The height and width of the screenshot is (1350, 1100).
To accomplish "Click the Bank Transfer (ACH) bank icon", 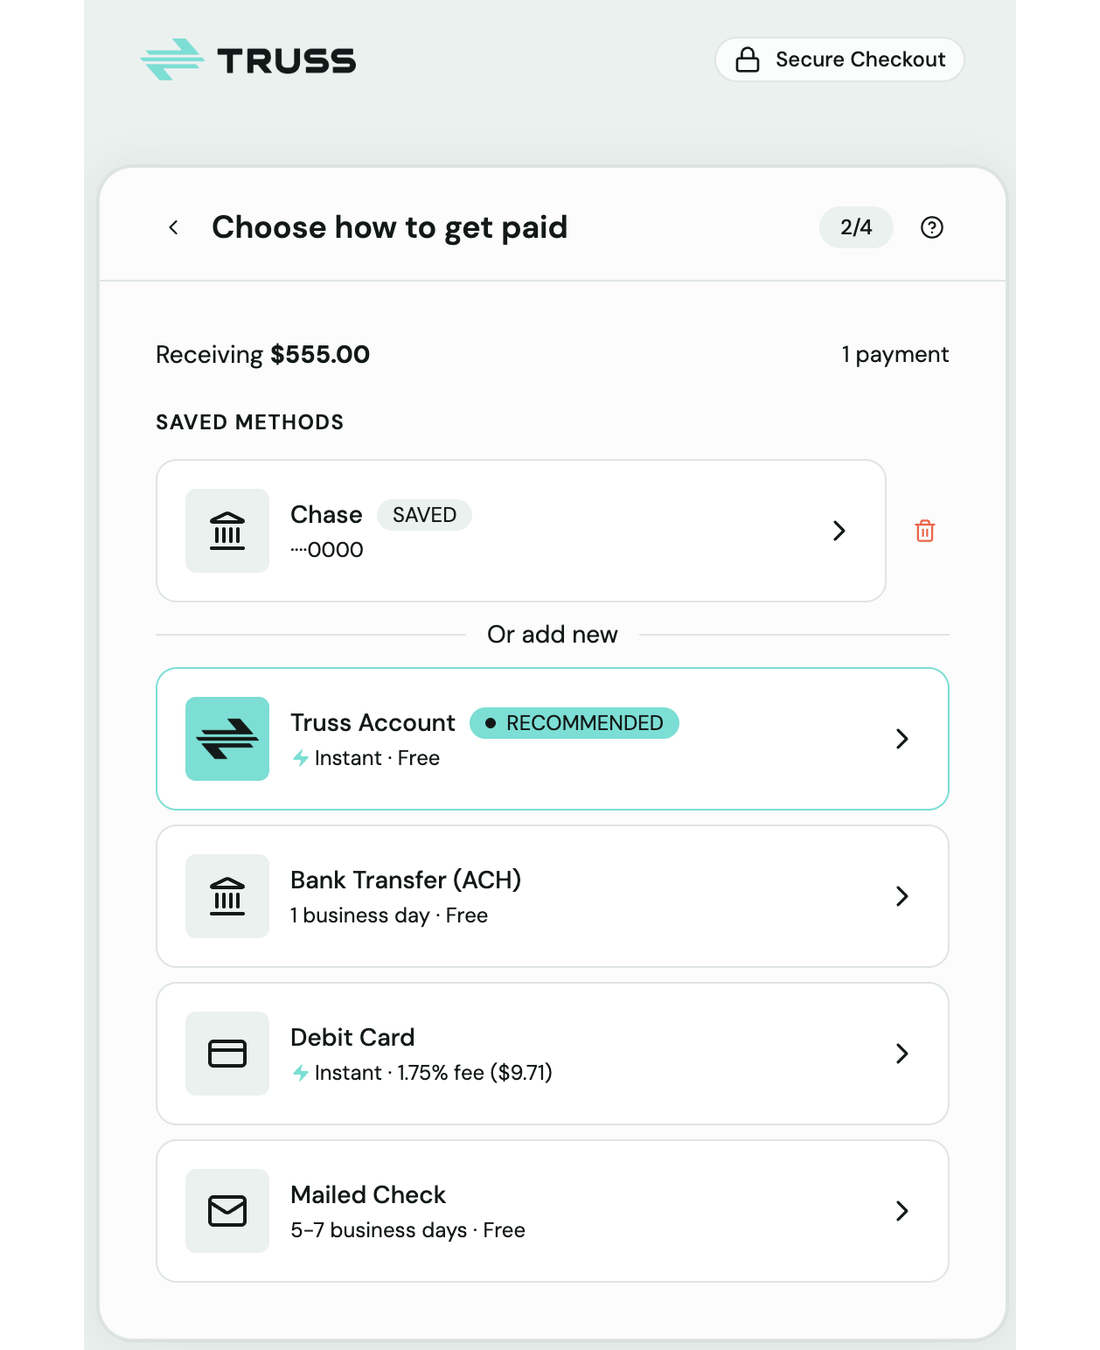I will click(x=227, y=896).
